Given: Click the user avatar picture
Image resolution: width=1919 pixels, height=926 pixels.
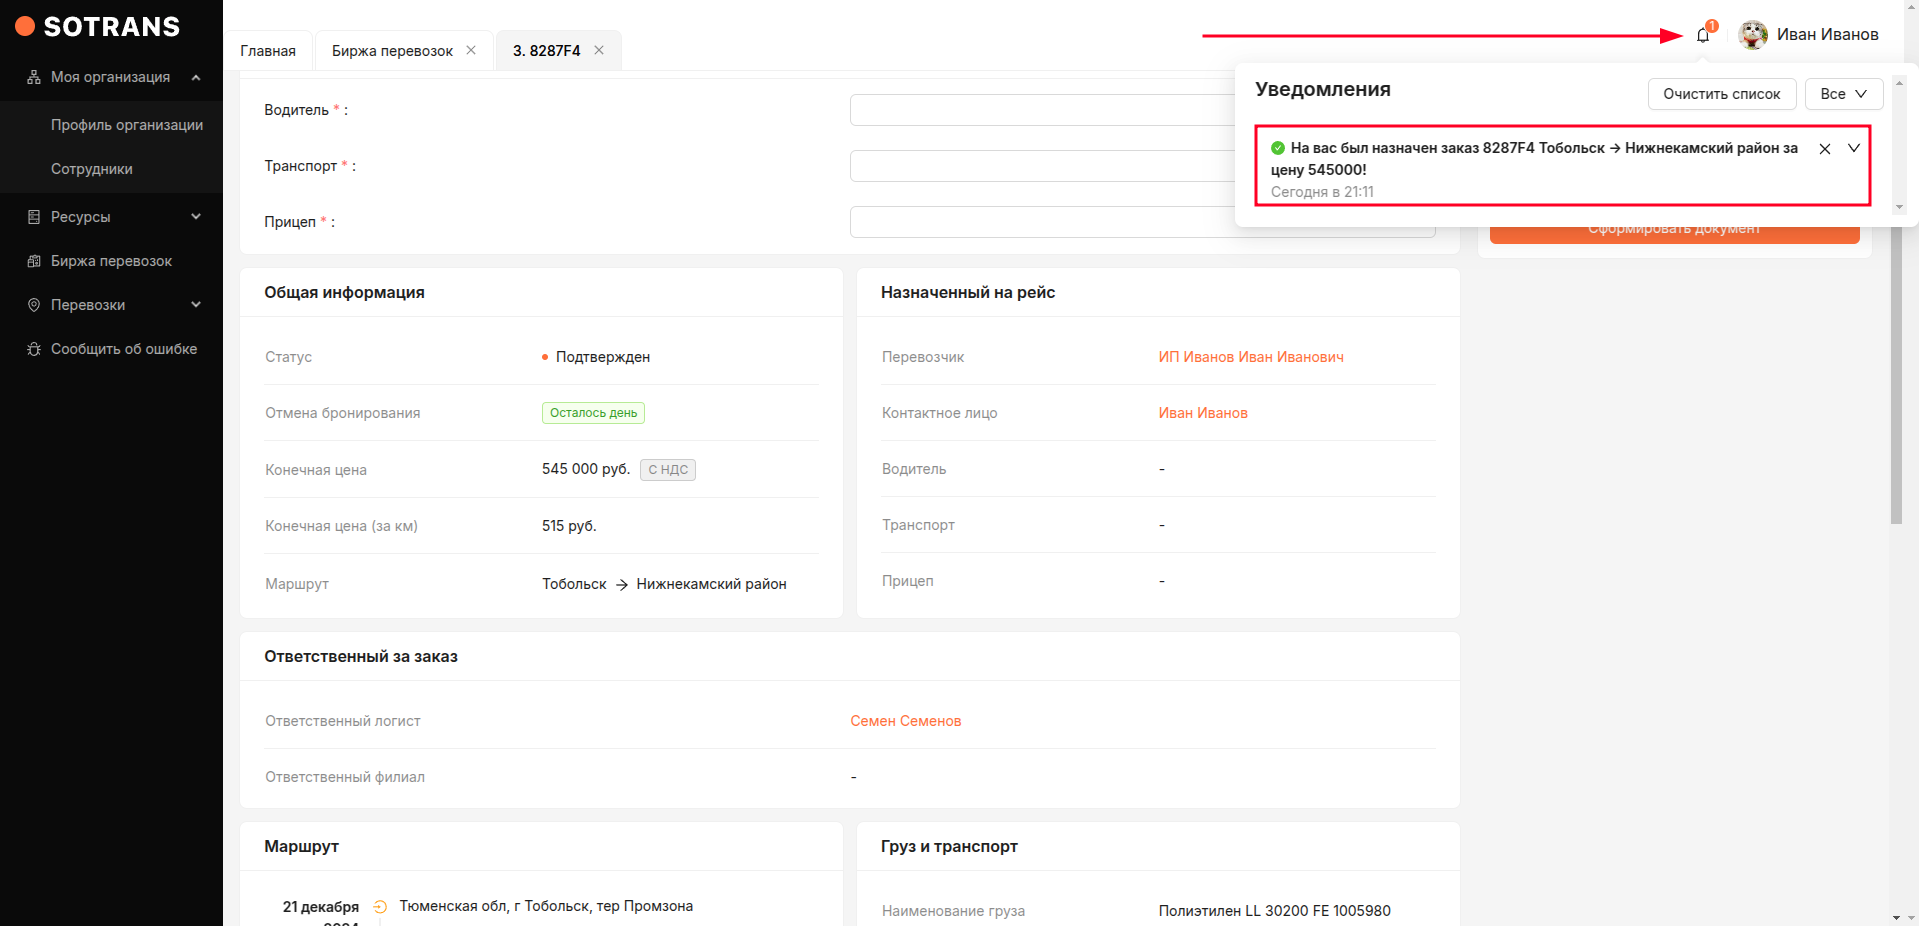Looking at the screenshot, I should tap(1753, 35).
